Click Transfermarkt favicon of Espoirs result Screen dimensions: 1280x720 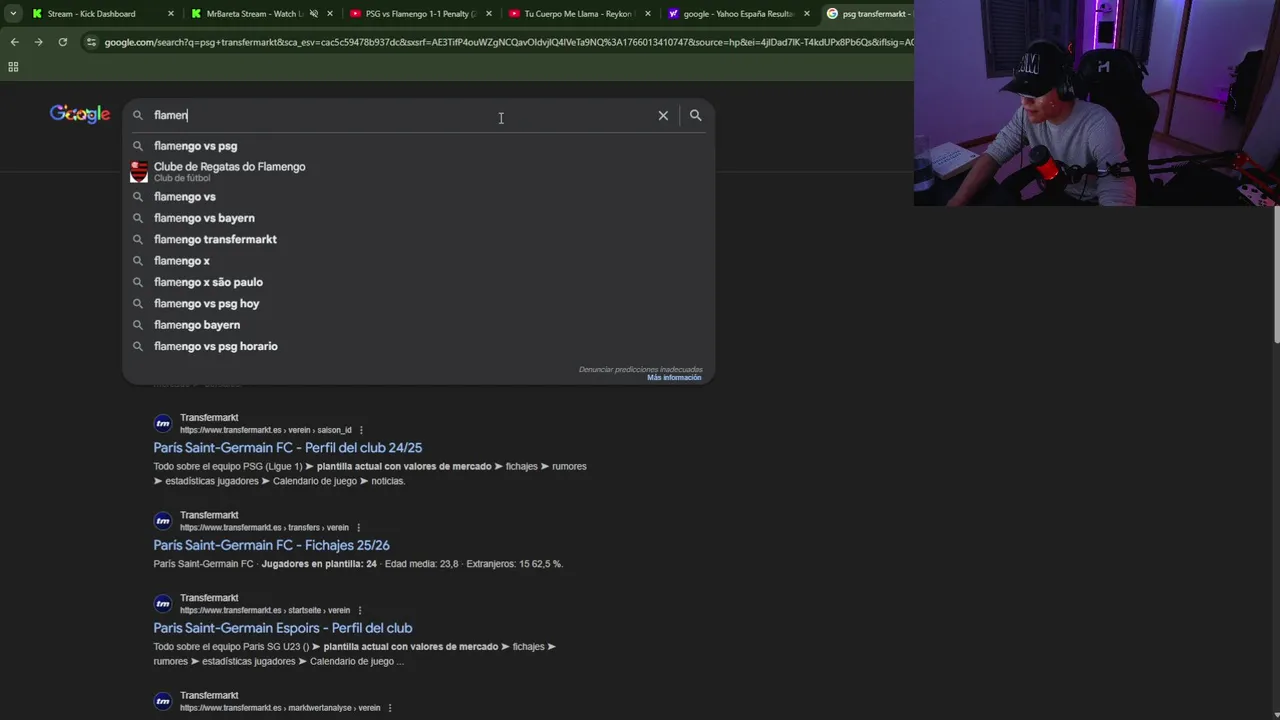click(163, 604)
